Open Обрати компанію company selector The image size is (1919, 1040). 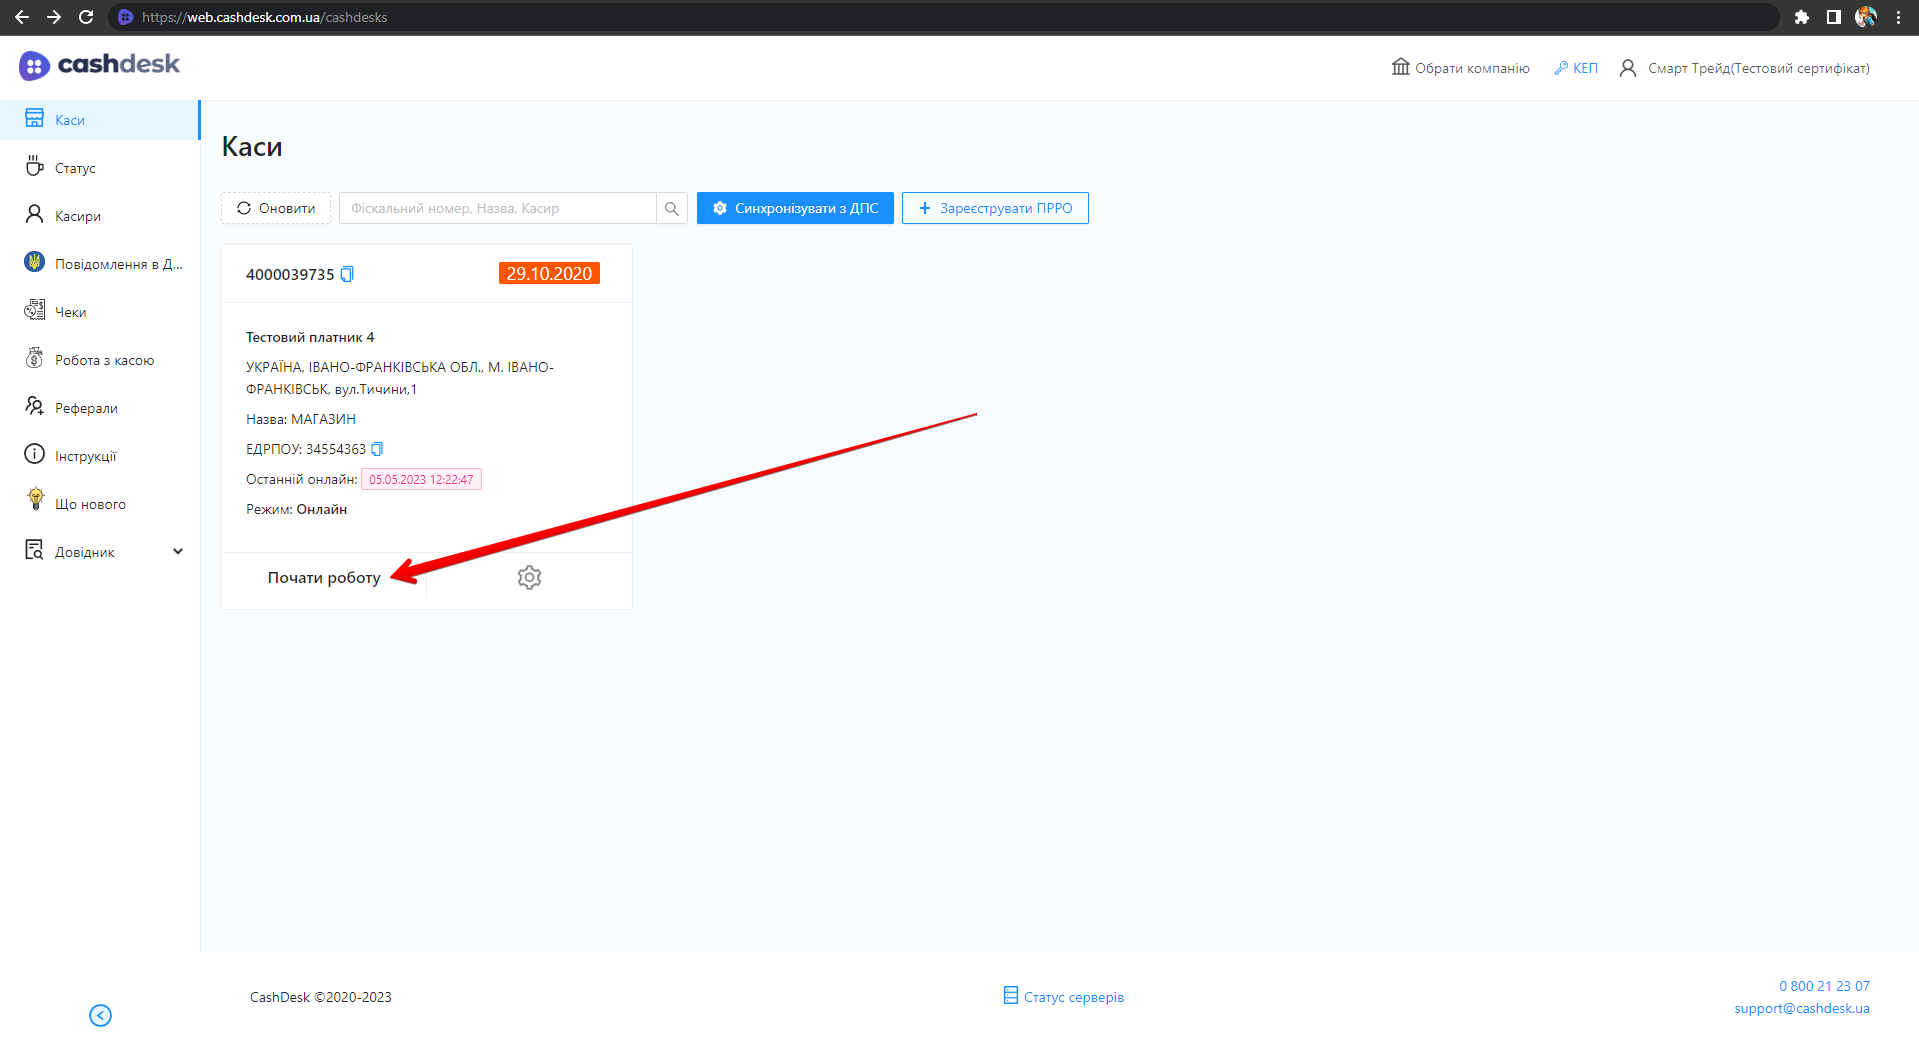[x=1461, y=68]
